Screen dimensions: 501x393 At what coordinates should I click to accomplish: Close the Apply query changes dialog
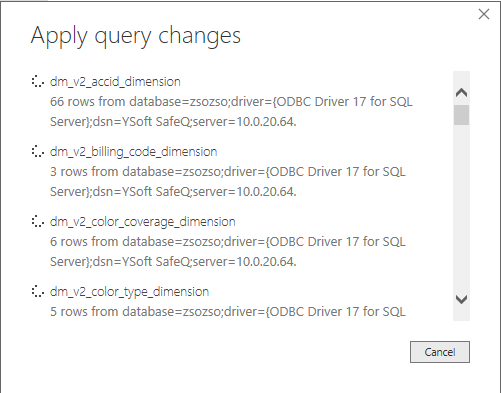pyautogui.click(x=484, y=14)
